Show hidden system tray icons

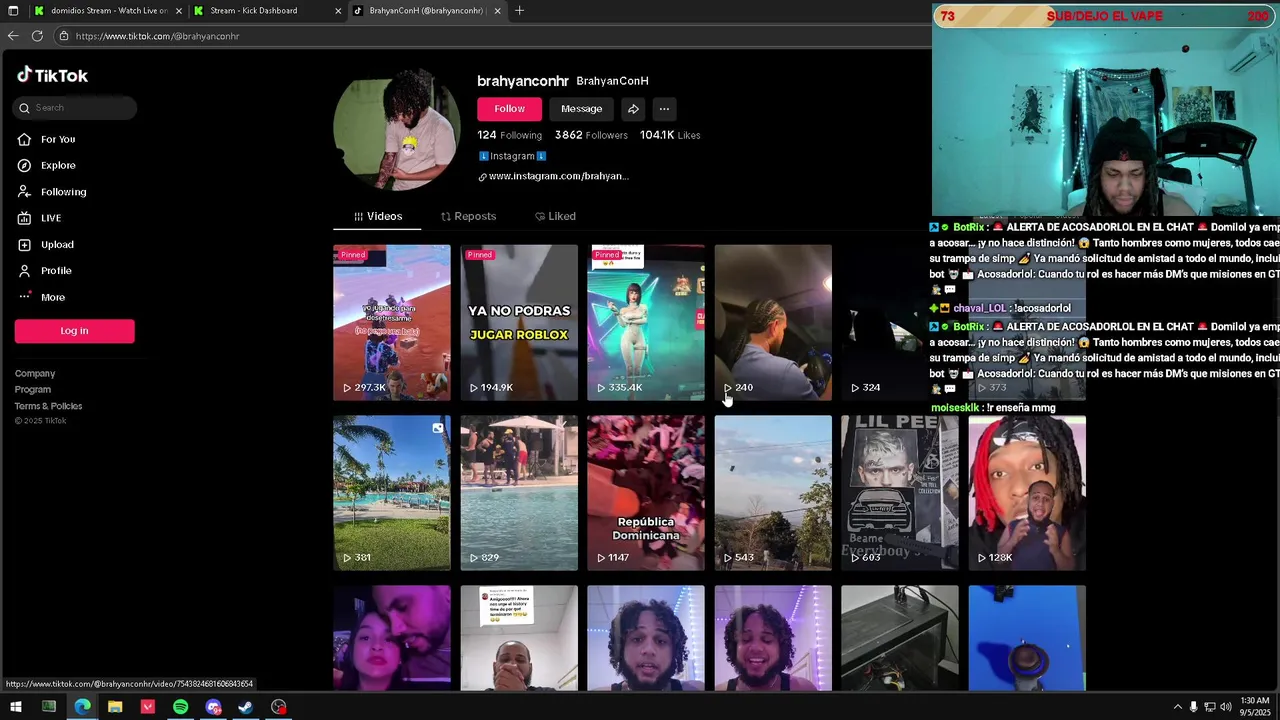(x=1177, y=707)
